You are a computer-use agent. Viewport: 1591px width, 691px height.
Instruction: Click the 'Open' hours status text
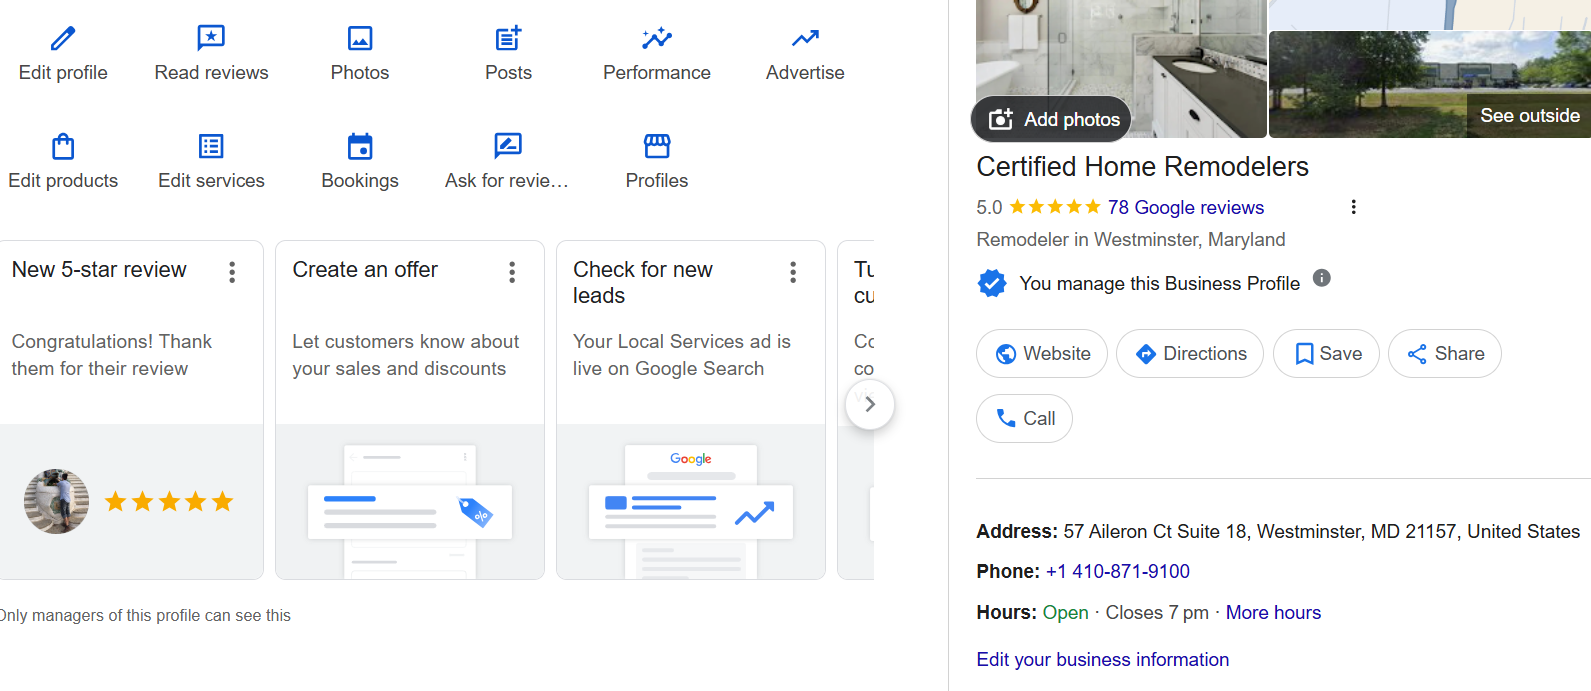pyautogui.click(x=1065, y=612)
